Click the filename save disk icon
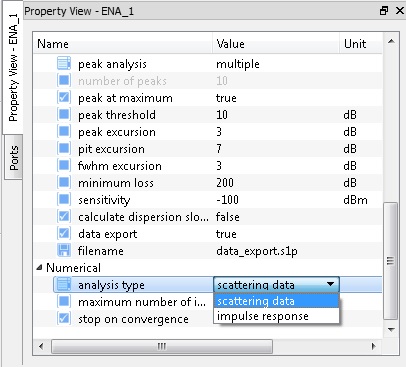This screenshot has width=406, height=367. pos(64,250)
